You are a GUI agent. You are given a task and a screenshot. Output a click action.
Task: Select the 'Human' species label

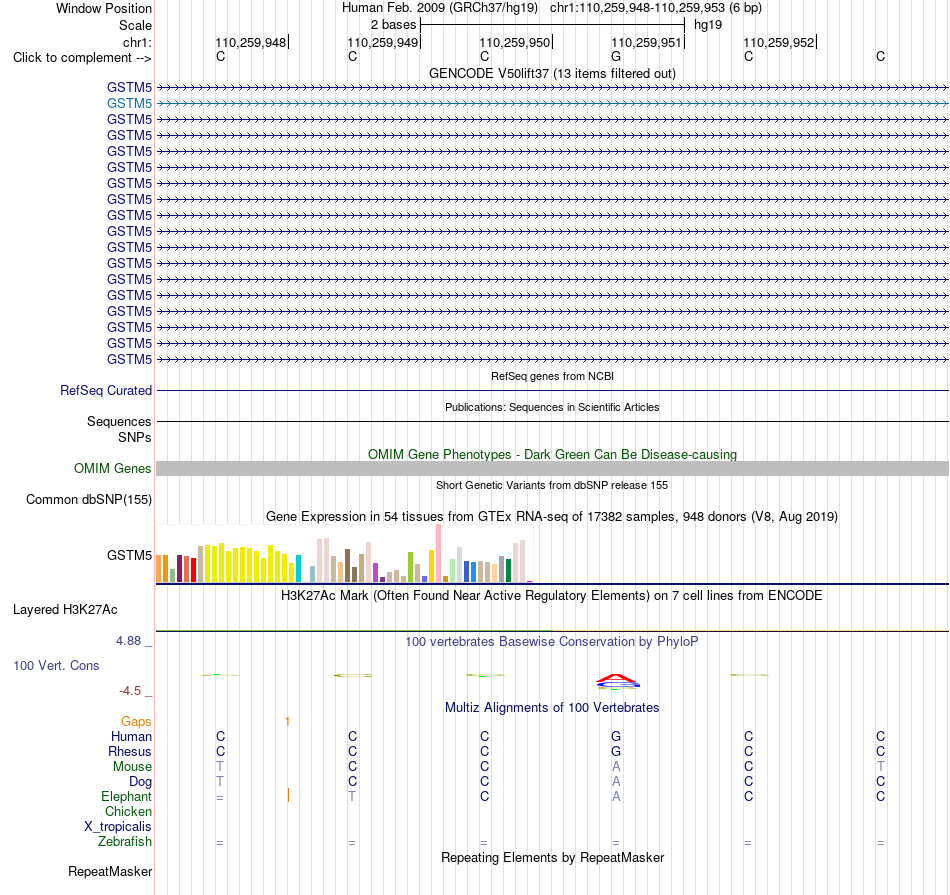[131, 736]
